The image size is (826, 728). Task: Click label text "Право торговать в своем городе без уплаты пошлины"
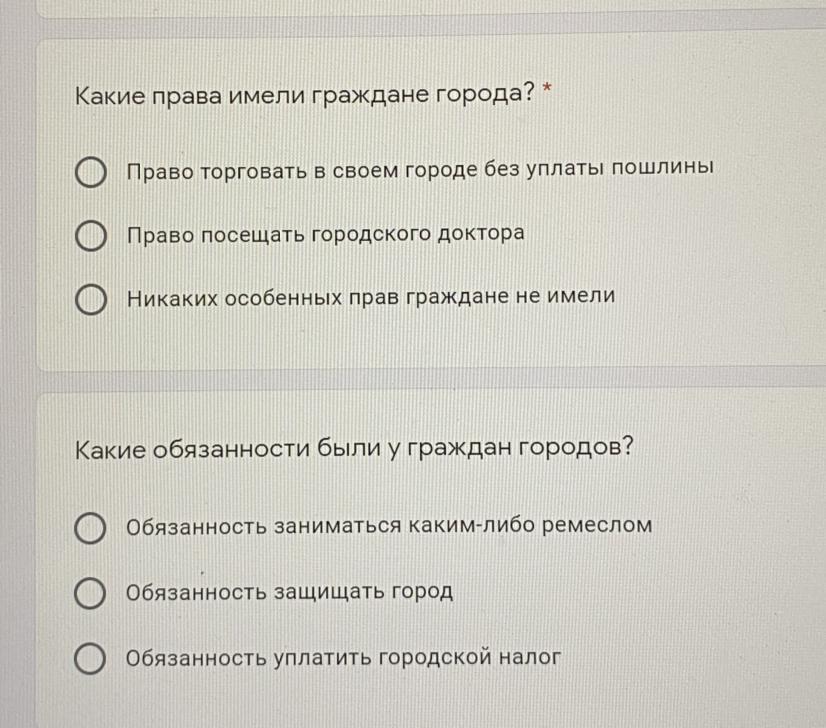tap(420, 170)
